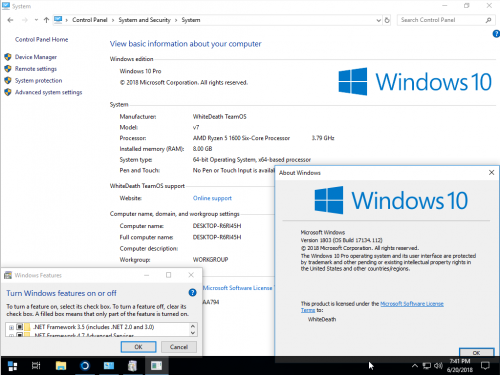The height and width of the screenshot is (375, 500).
Task: Click the volume tray icon
Action: tap(438, 366)
